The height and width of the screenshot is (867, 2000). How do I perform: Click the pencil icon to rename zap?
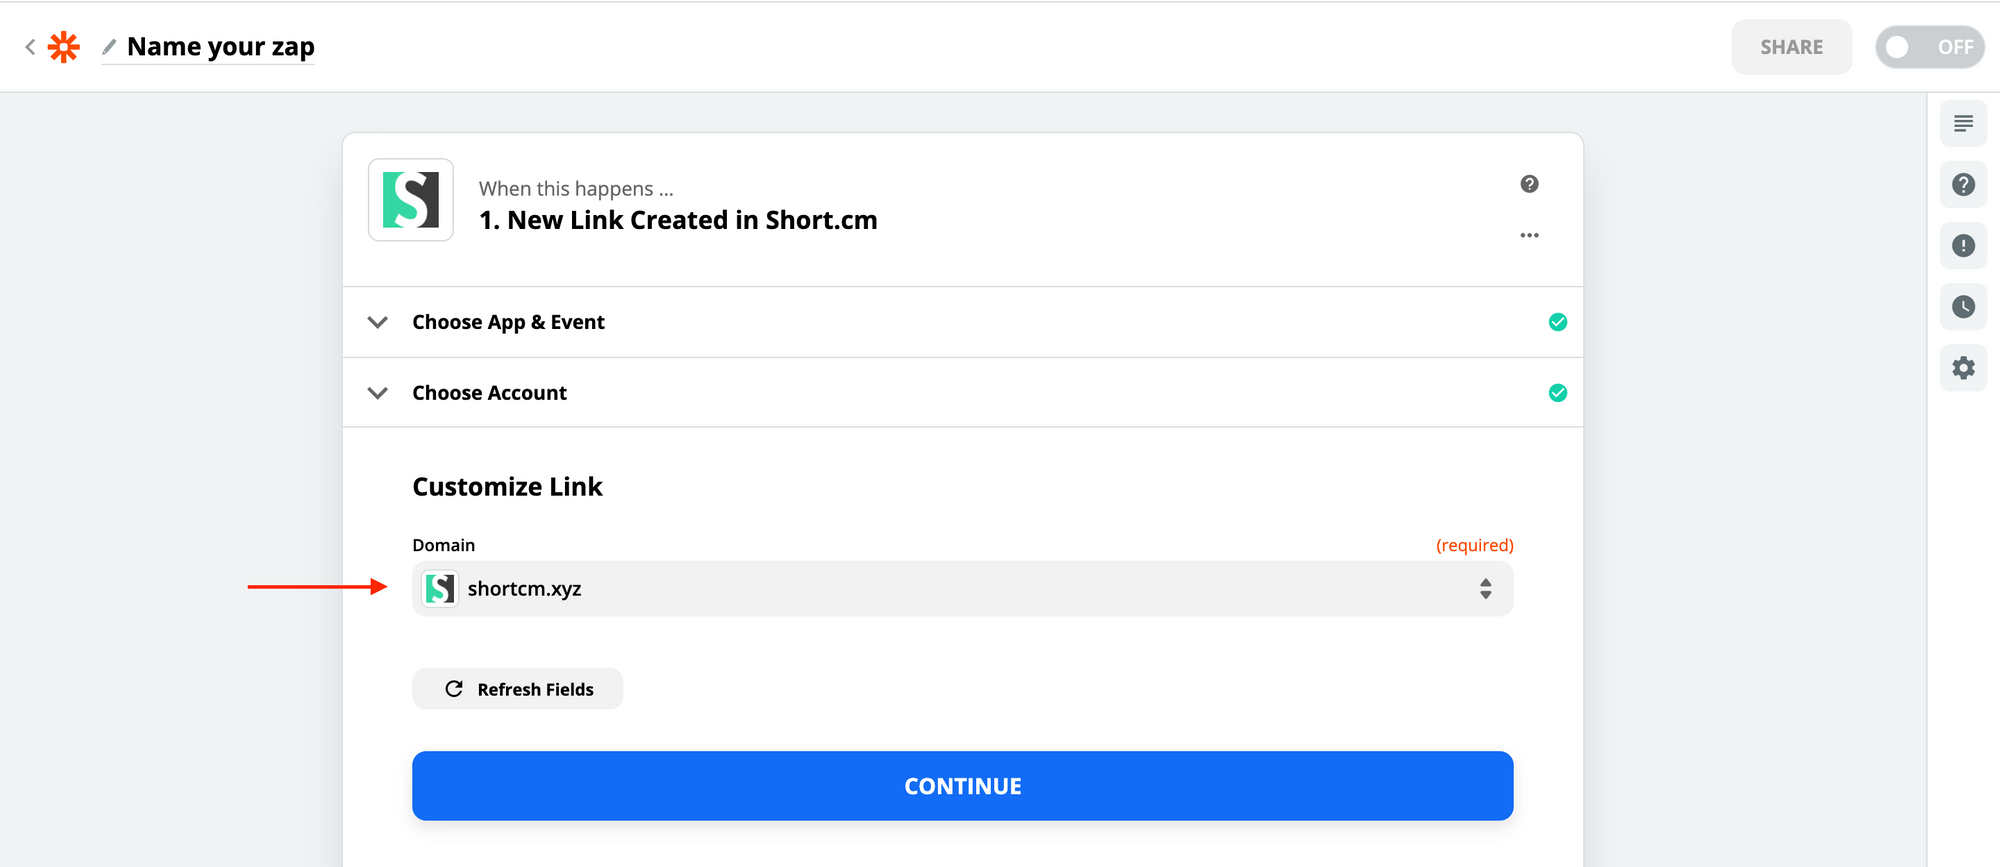[109, 47]
